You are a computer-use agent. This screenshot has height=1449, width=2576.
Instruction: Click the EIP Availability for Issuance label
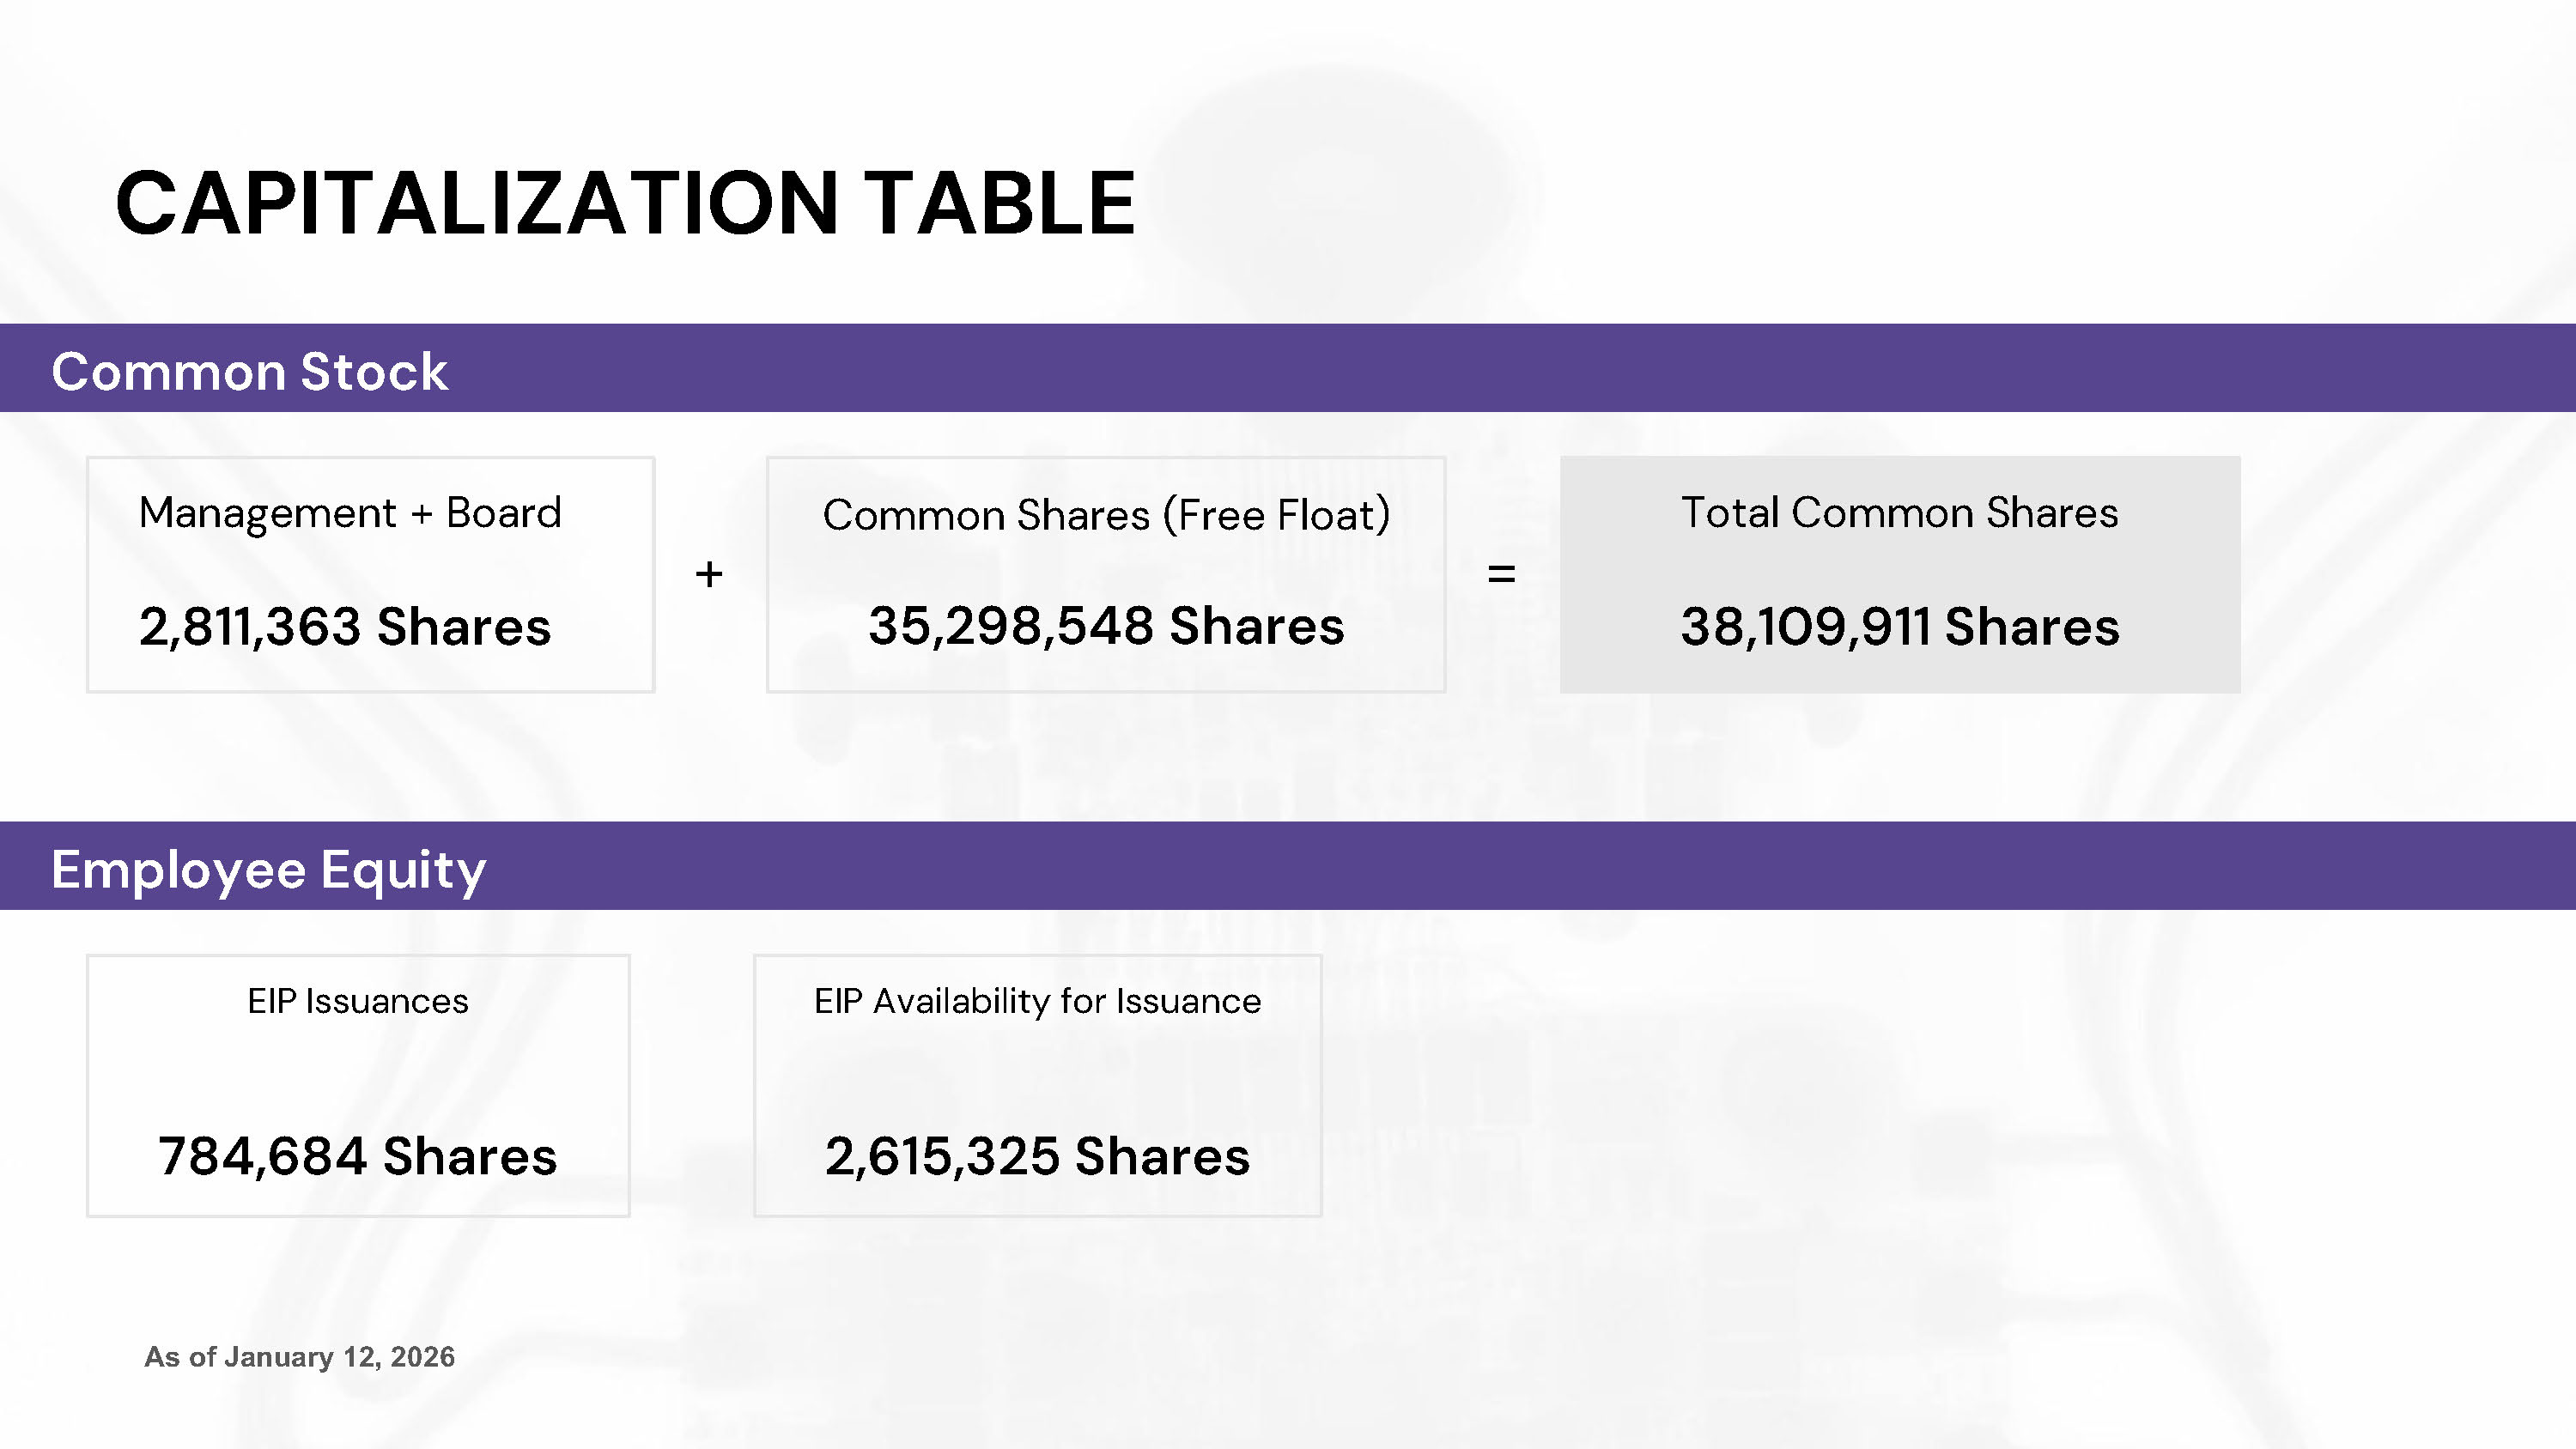click(x=1037, y=1001)
